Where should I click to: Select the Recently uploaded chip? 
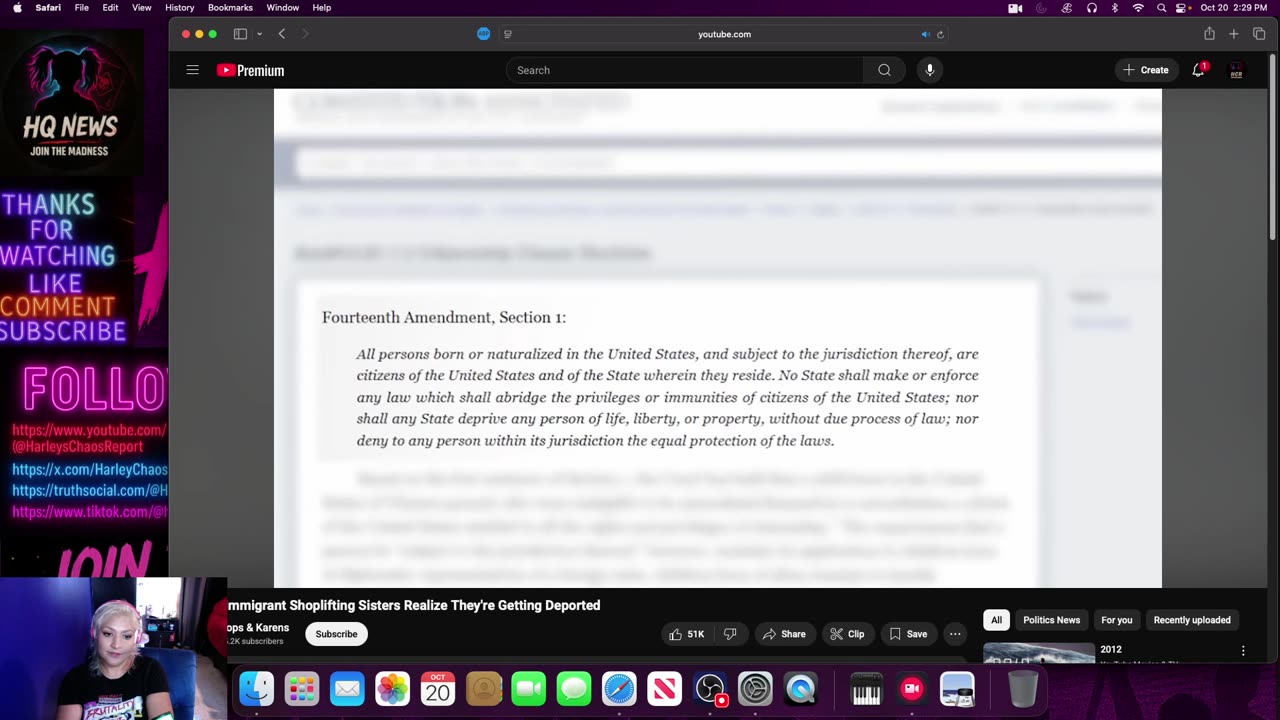point(1192,620)
